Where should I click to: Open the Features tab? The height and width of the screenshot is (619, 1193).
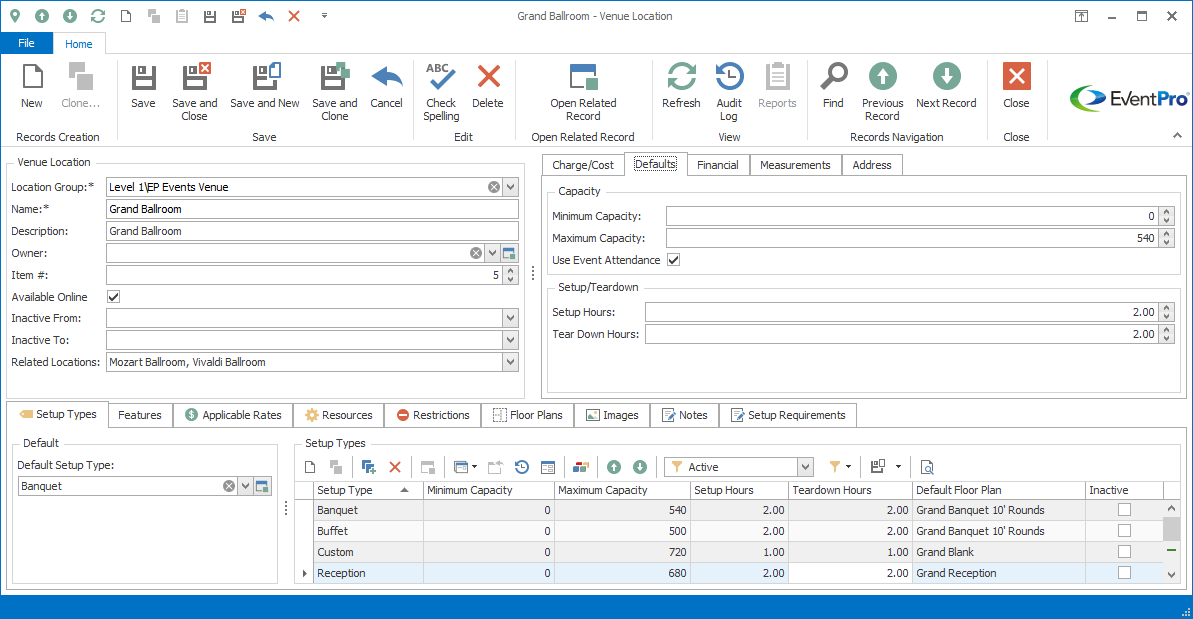140,415
